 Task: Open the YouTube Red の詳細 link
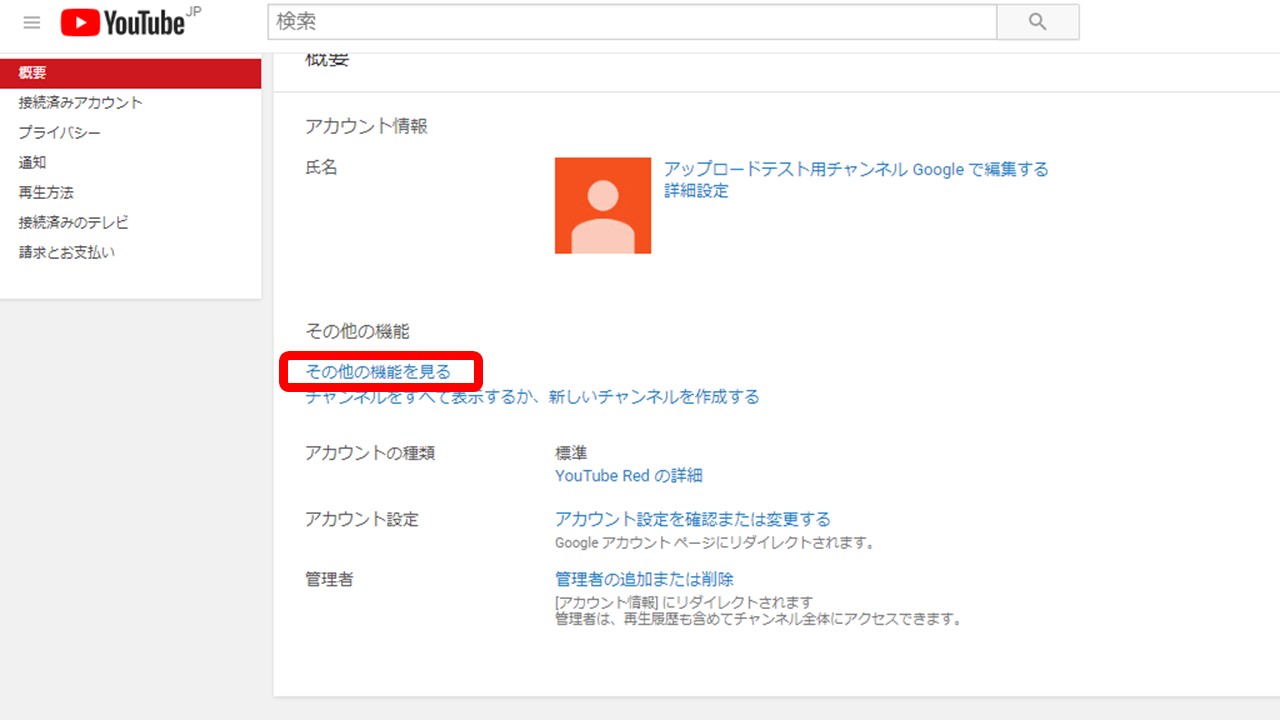pos(628,475)
